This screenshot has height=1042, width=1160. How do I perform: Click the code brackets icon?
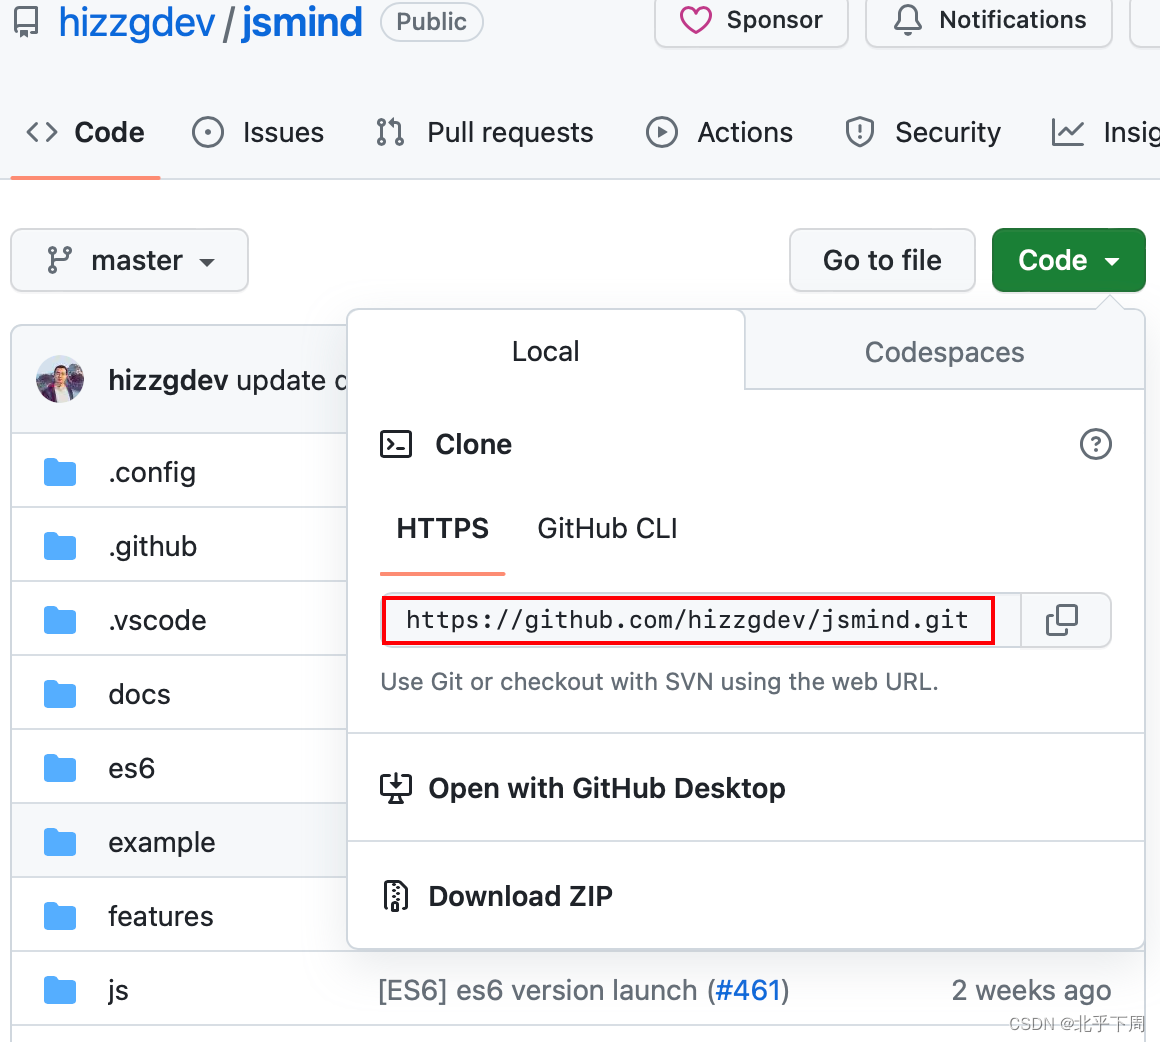coord(41,132)
